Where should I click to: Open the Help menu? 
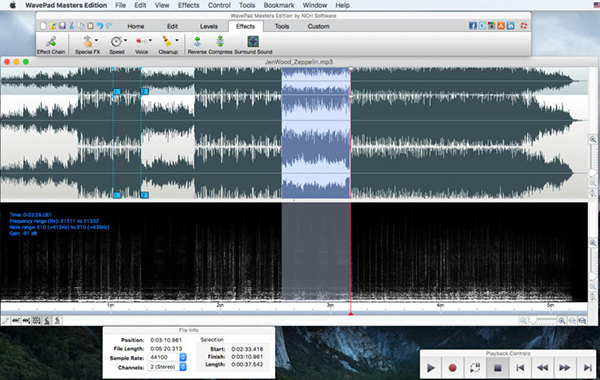pos(342,5)
